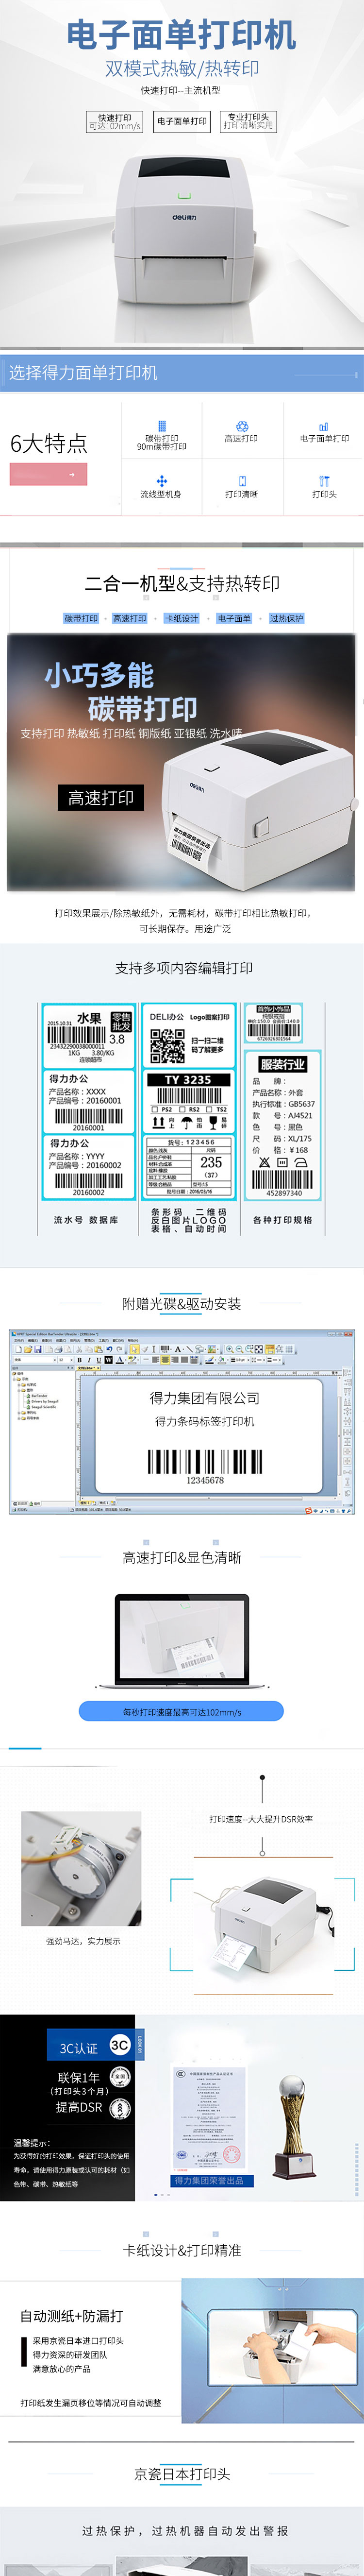The height and width of the screenshot is (2576, 364).
Task: Click the 自动测纸+防漏打 heading
Action: point(72,2315)
